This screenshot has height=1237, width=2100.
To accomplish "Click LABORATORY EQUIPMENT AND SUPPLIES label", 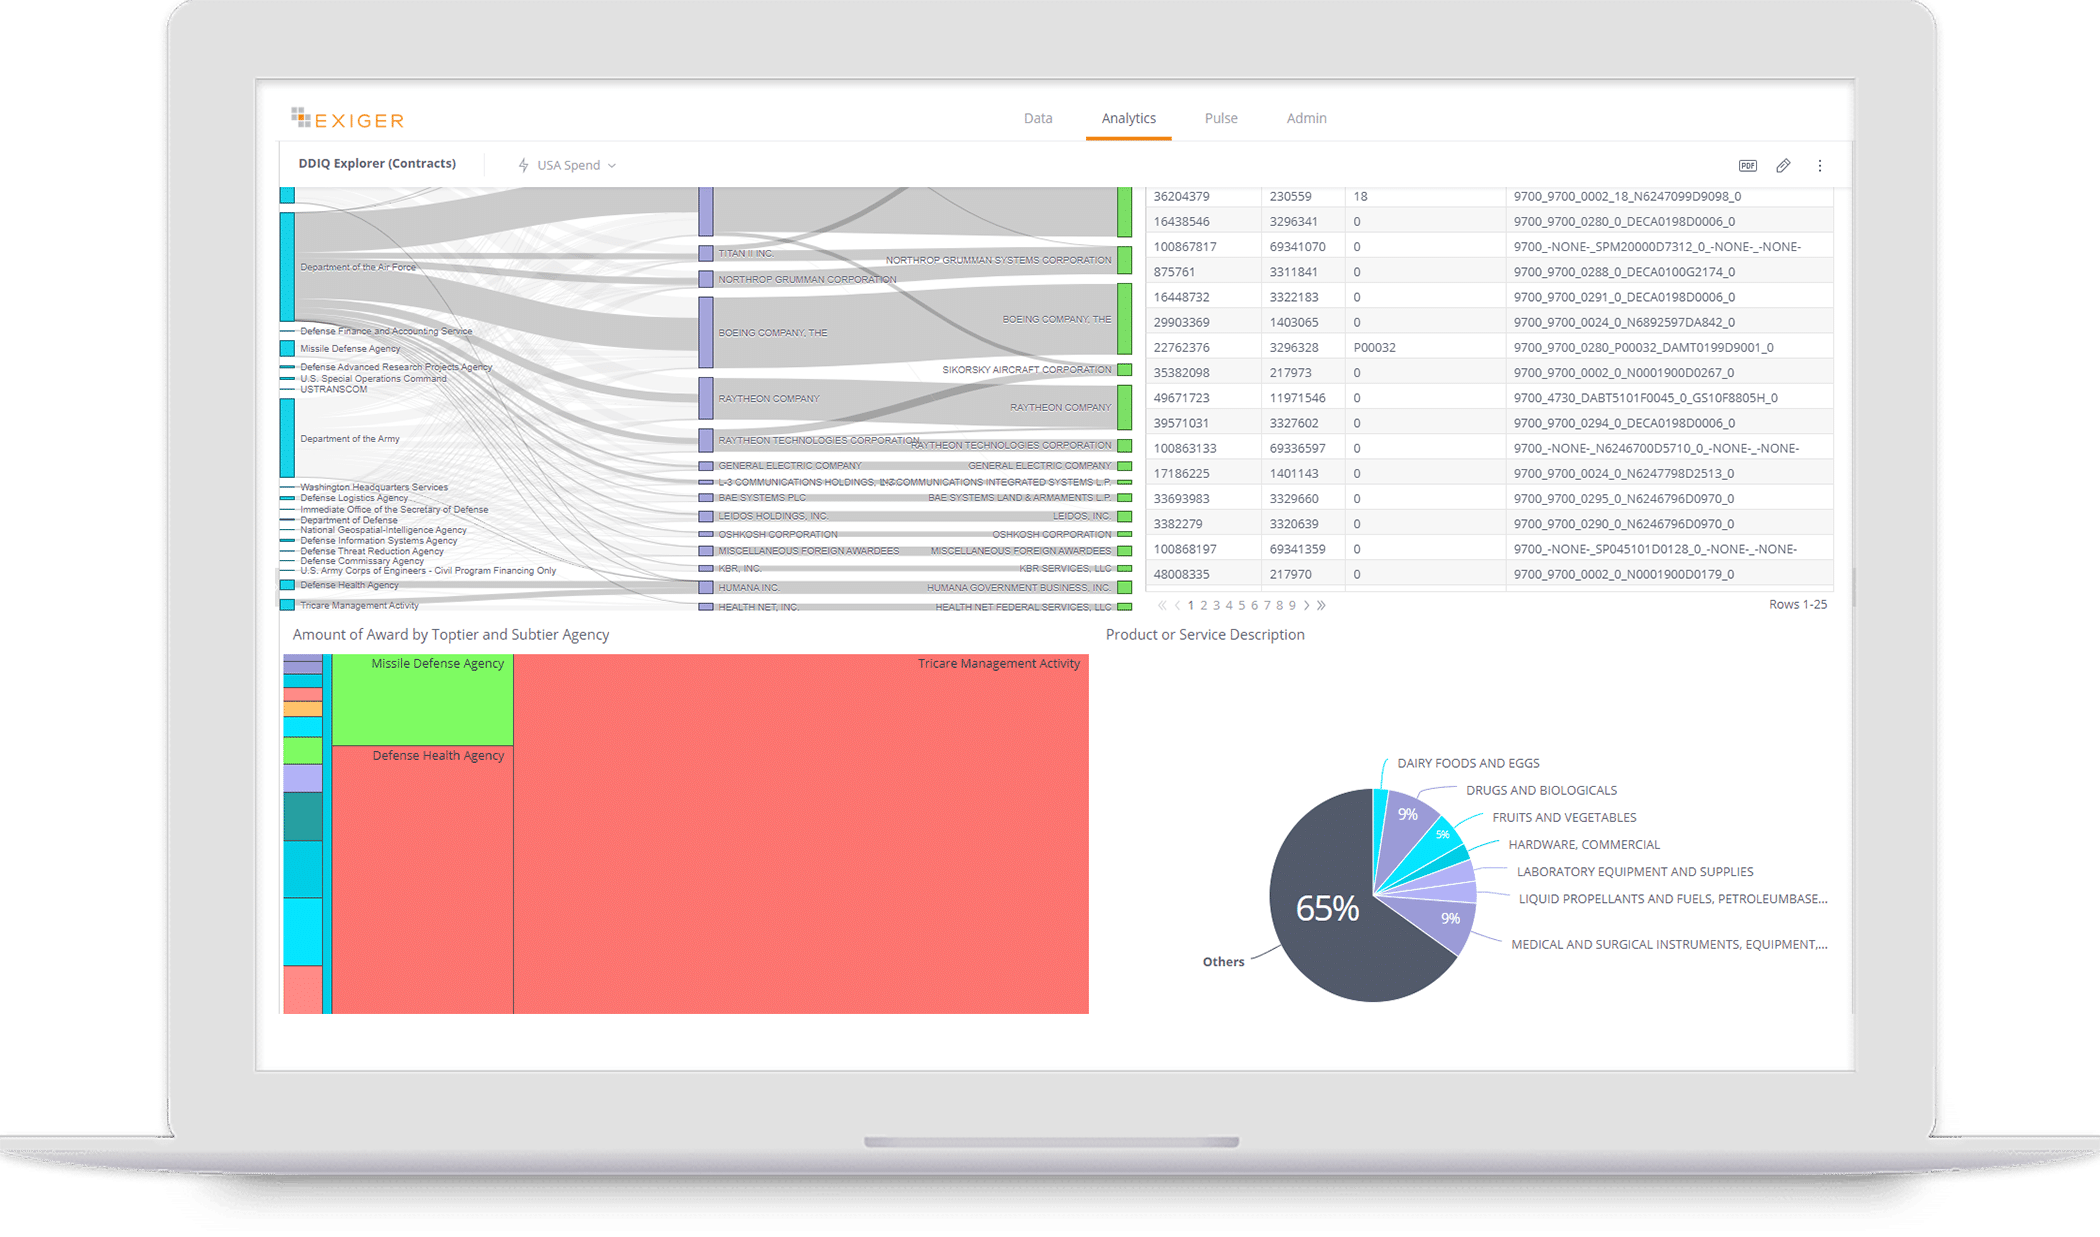I will [1635, 871].
